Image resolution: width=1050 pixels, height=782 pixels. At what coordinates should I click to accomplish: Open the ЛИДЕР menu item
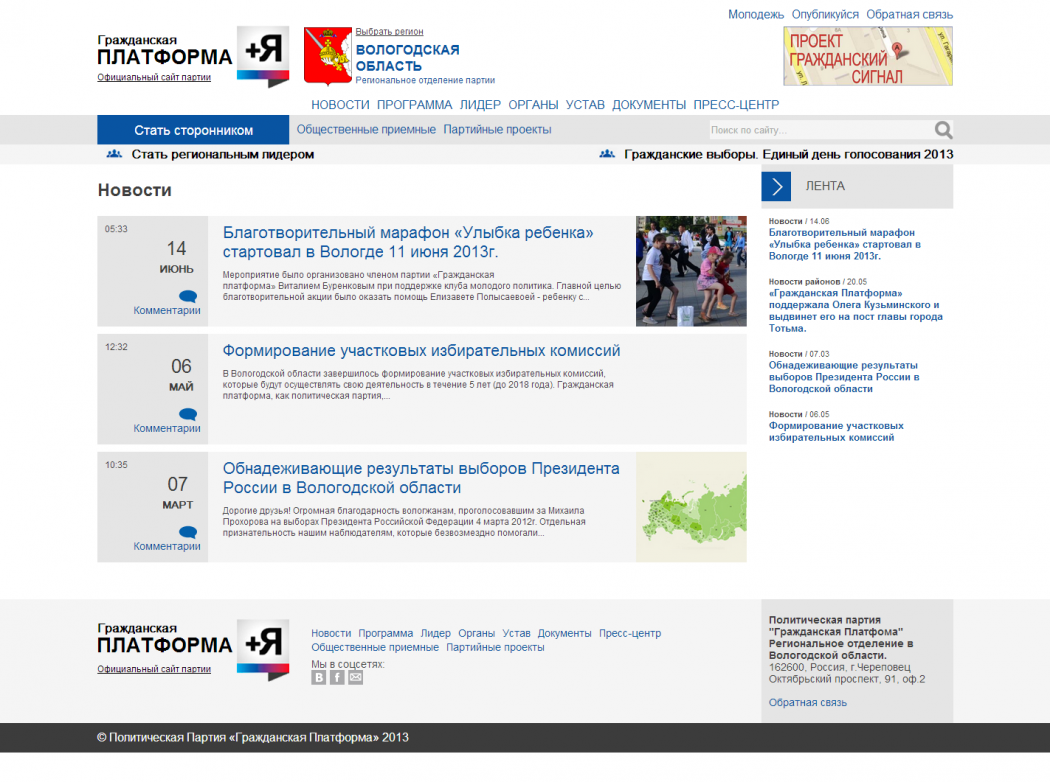point(480,104)
